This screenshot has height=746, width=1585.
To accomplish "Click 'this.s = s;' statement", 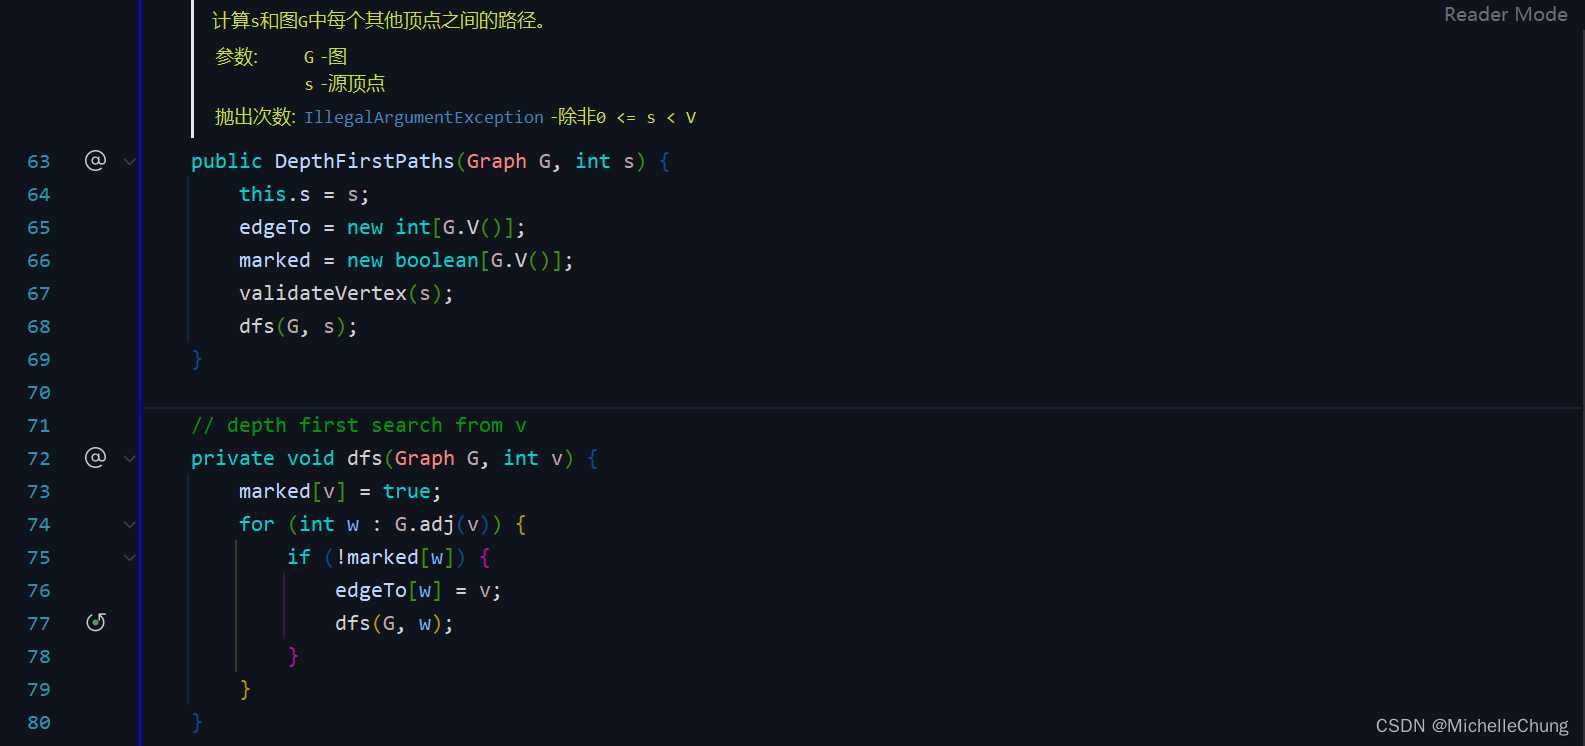I will point(304,194).
